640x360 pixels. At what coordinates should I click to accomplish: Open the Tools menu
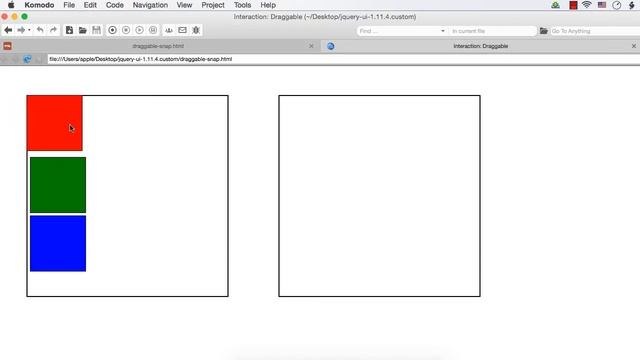tap(242, 5)
